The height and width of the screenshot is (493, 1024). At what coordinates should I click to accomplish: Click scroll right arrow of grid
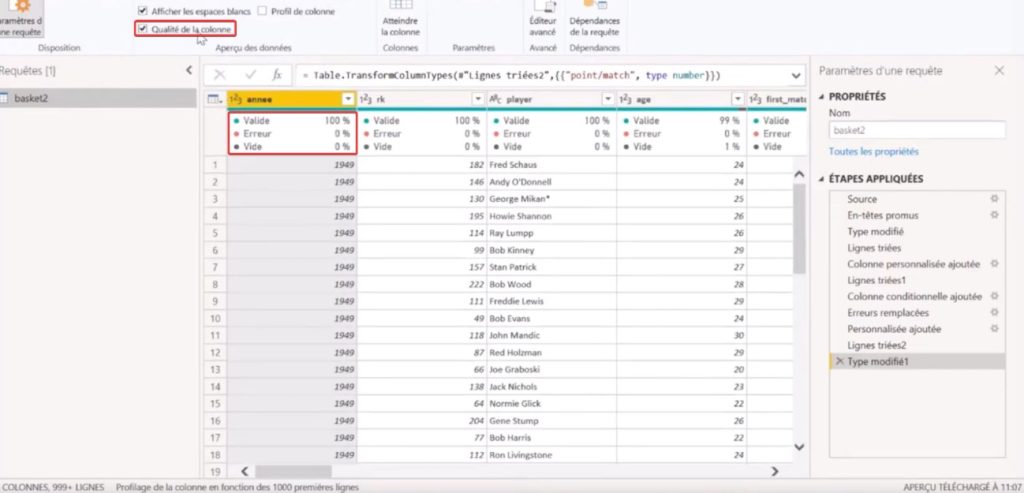tap(775, 471)
